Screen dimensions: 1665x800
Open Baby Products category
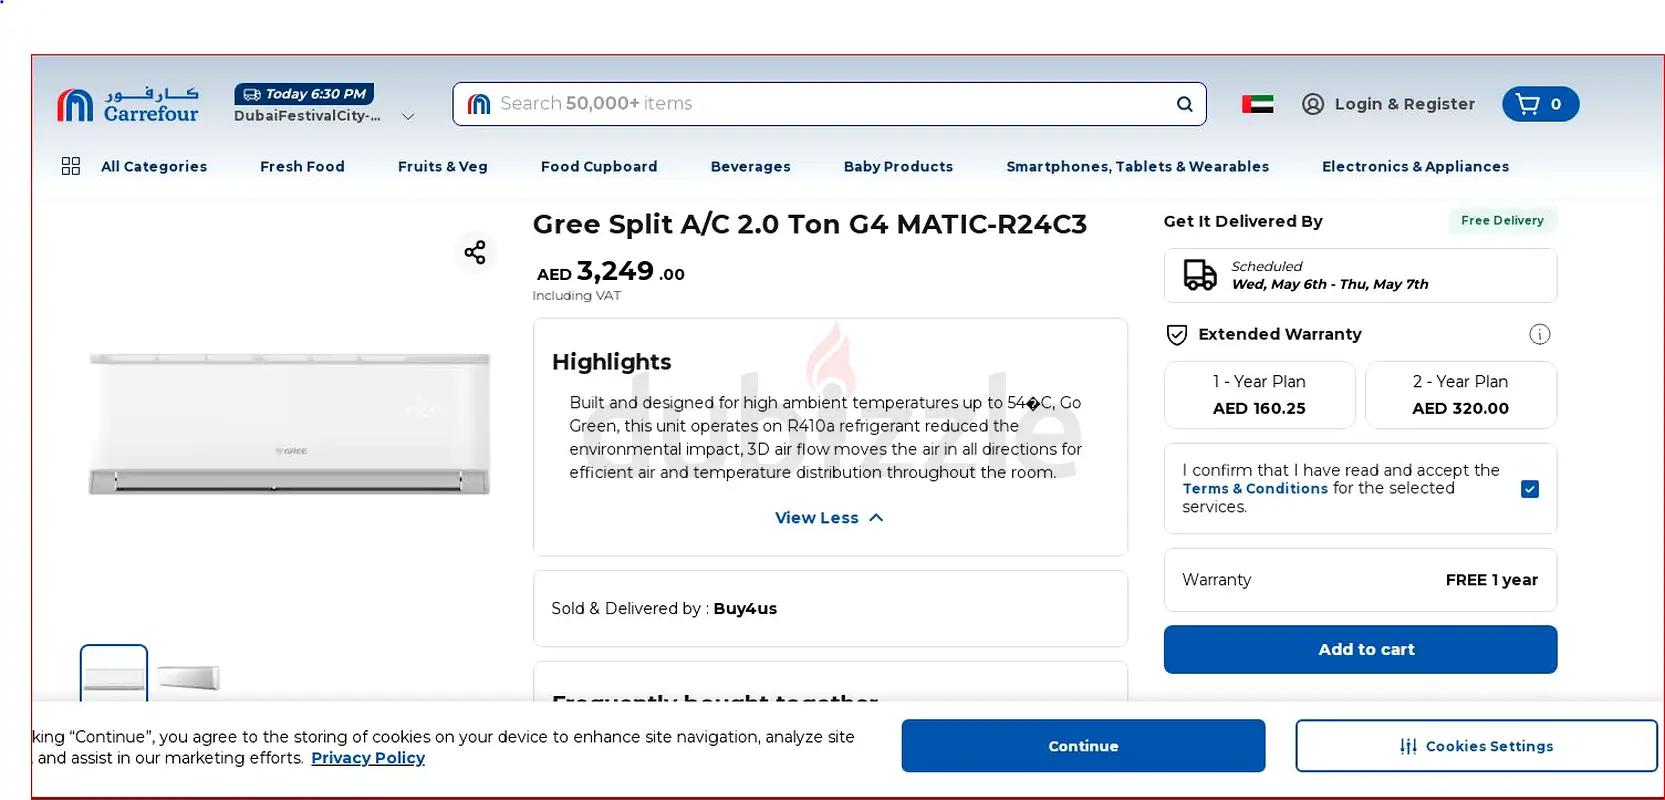898,167
